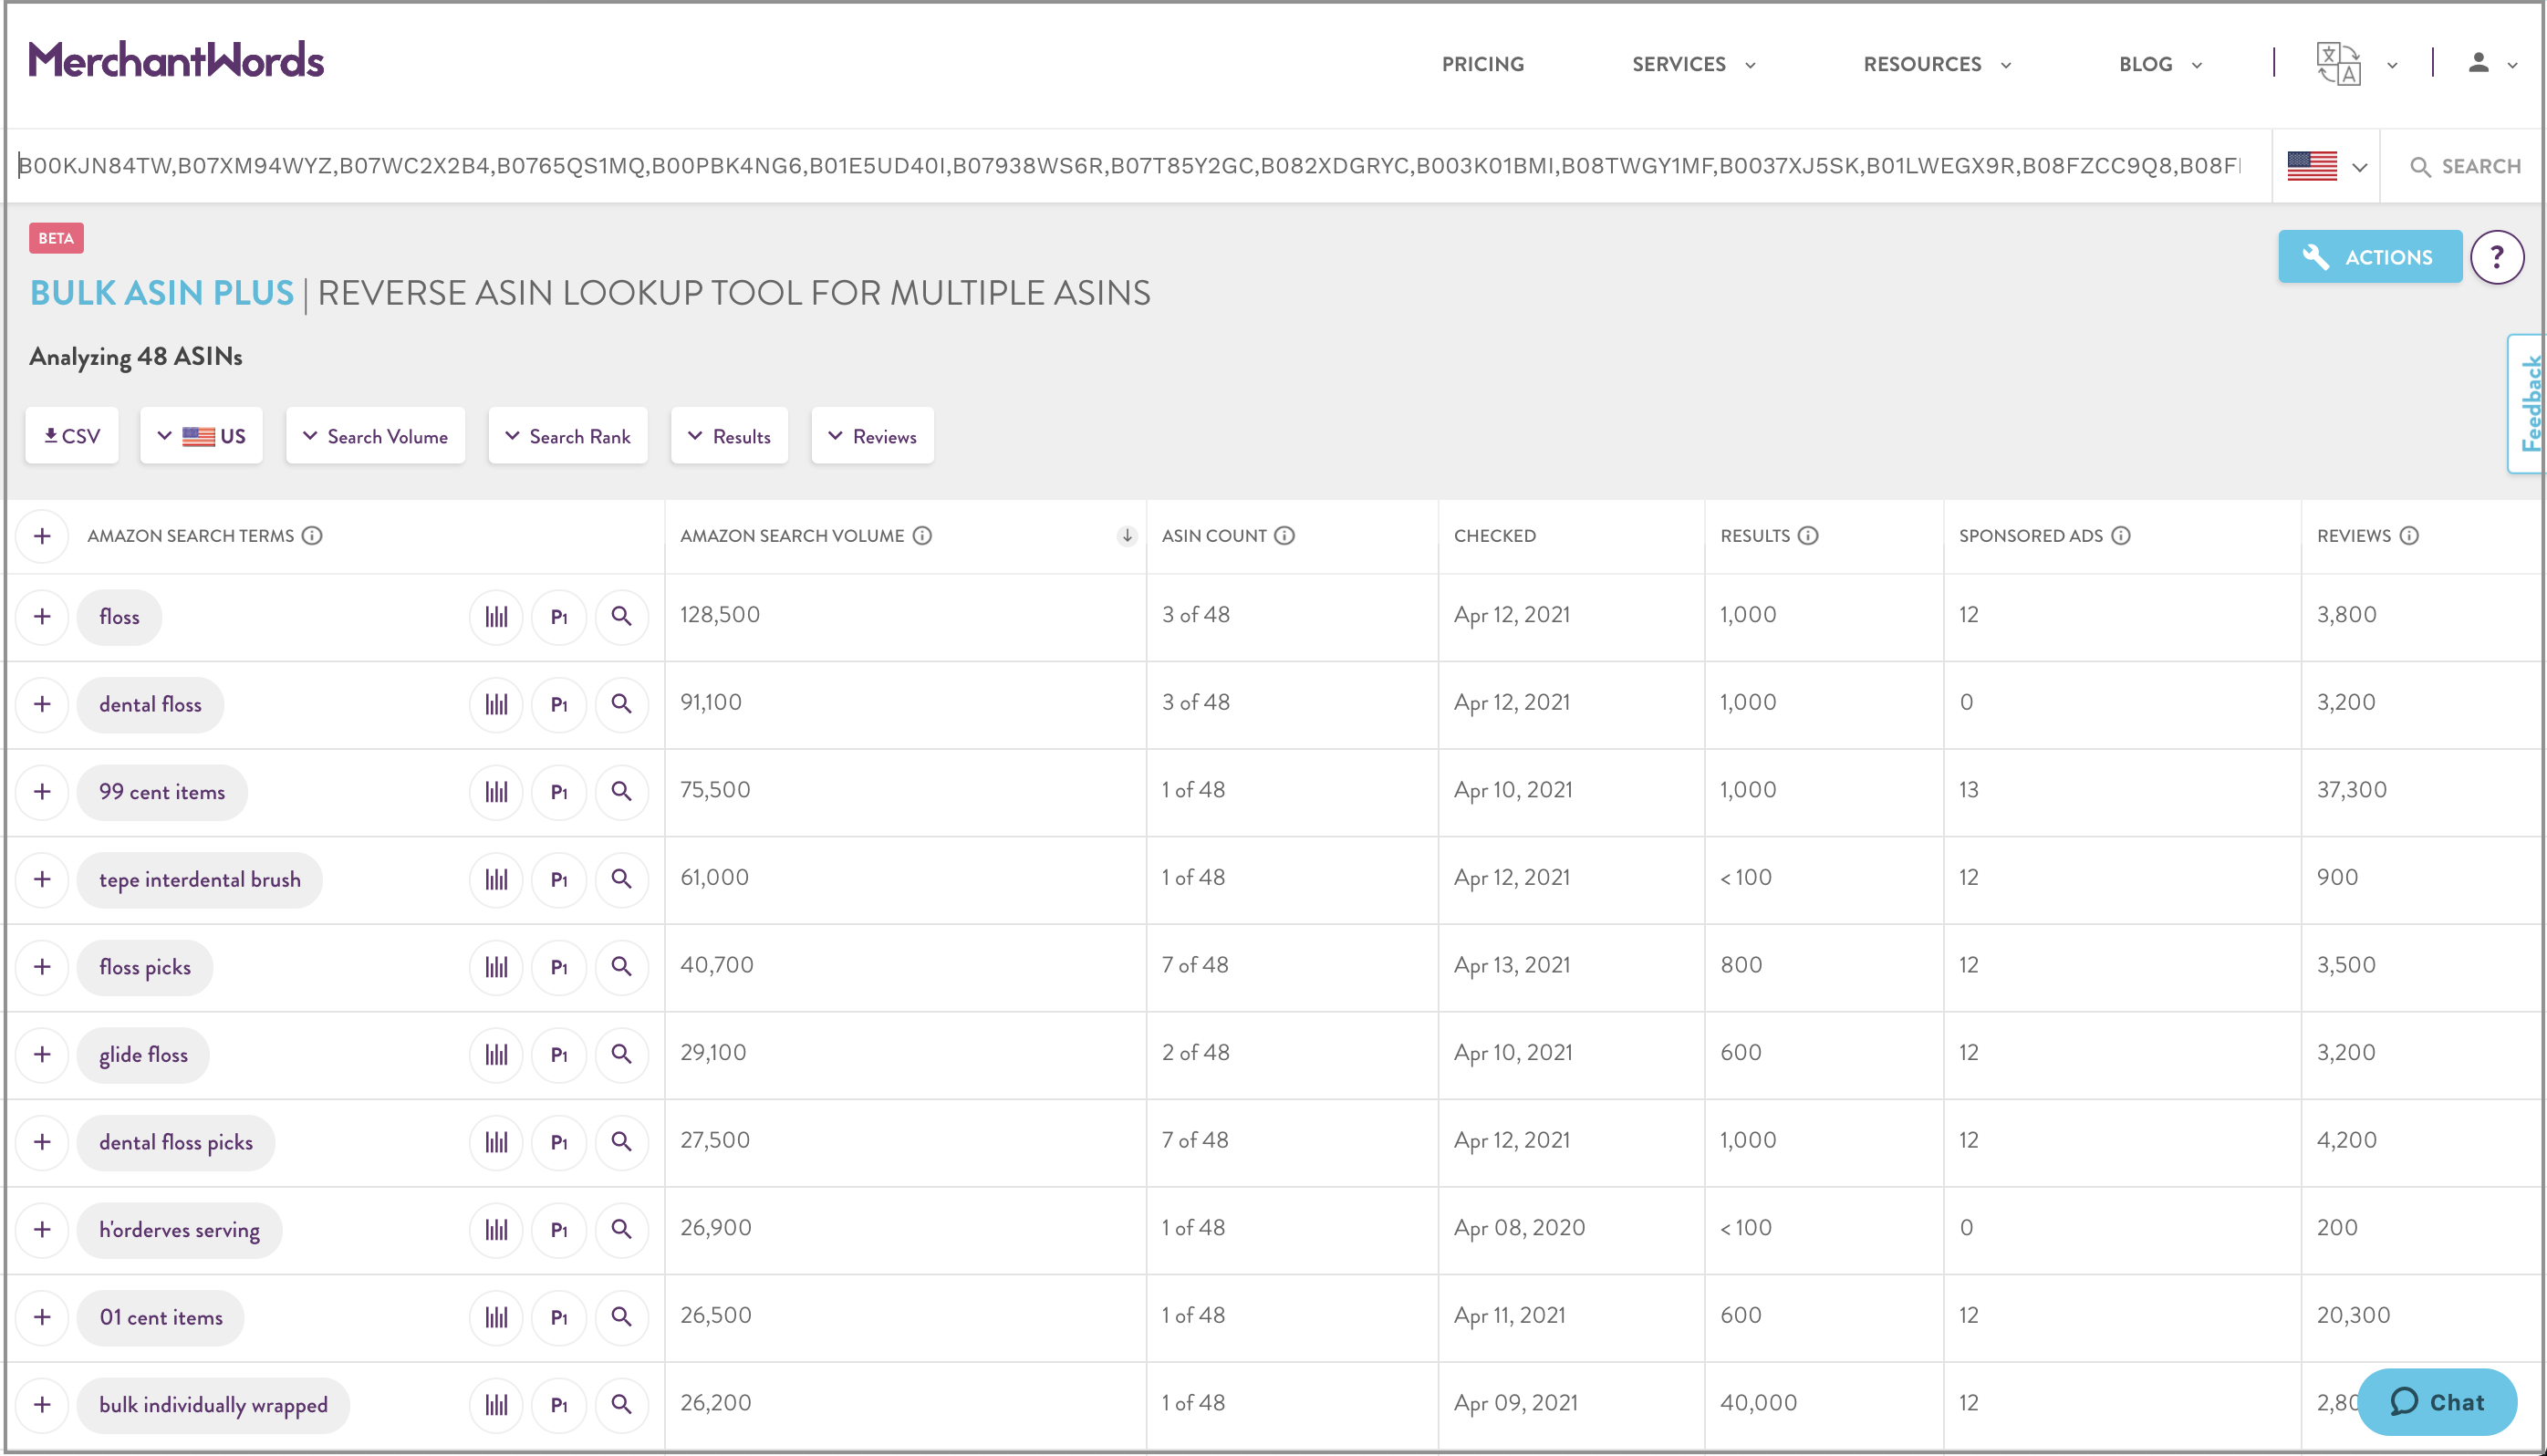
Task: Open the chart icon for tepe interdental brush
Action: tap(496, 879)
